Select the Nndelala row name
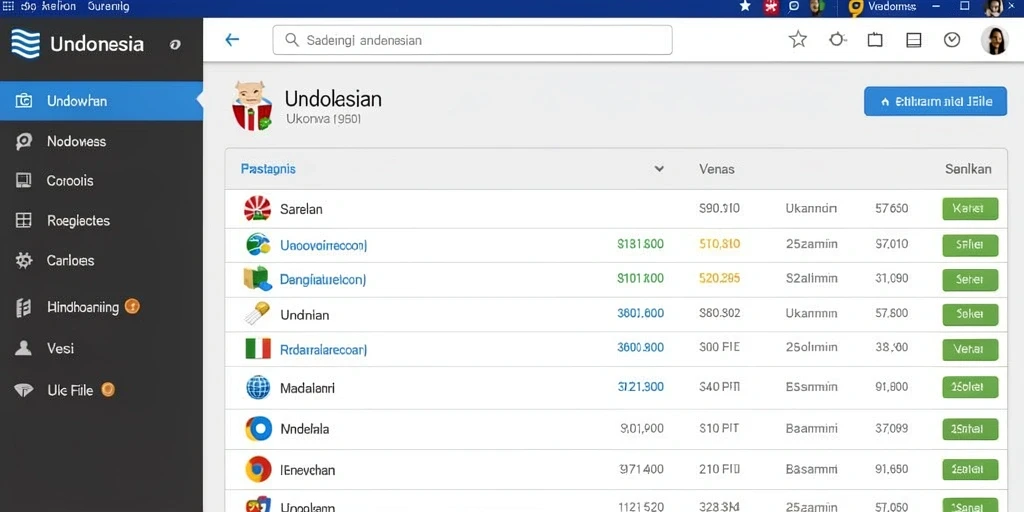 (x=304, y=430)
